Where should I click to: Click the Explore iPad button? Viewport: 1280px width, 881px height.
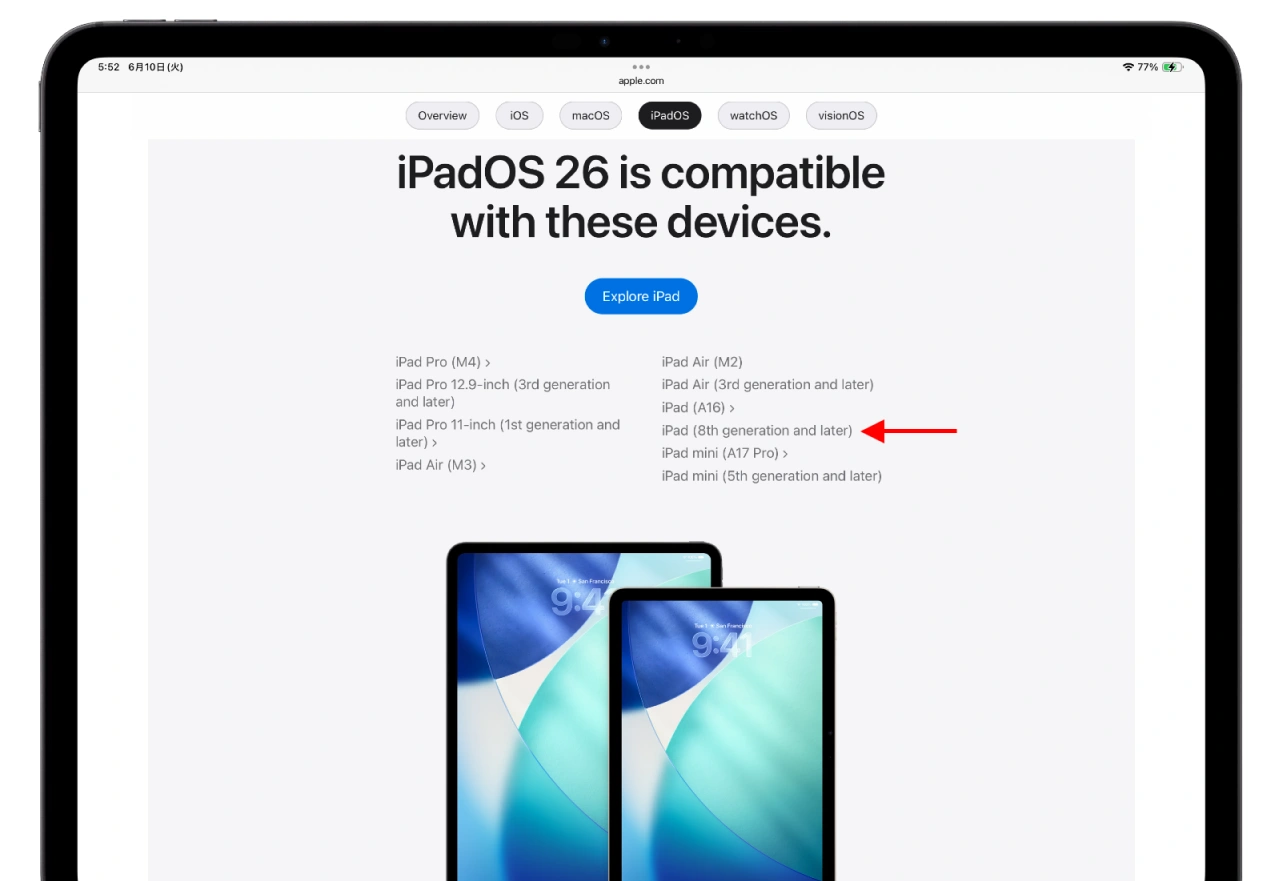point(641,296)
